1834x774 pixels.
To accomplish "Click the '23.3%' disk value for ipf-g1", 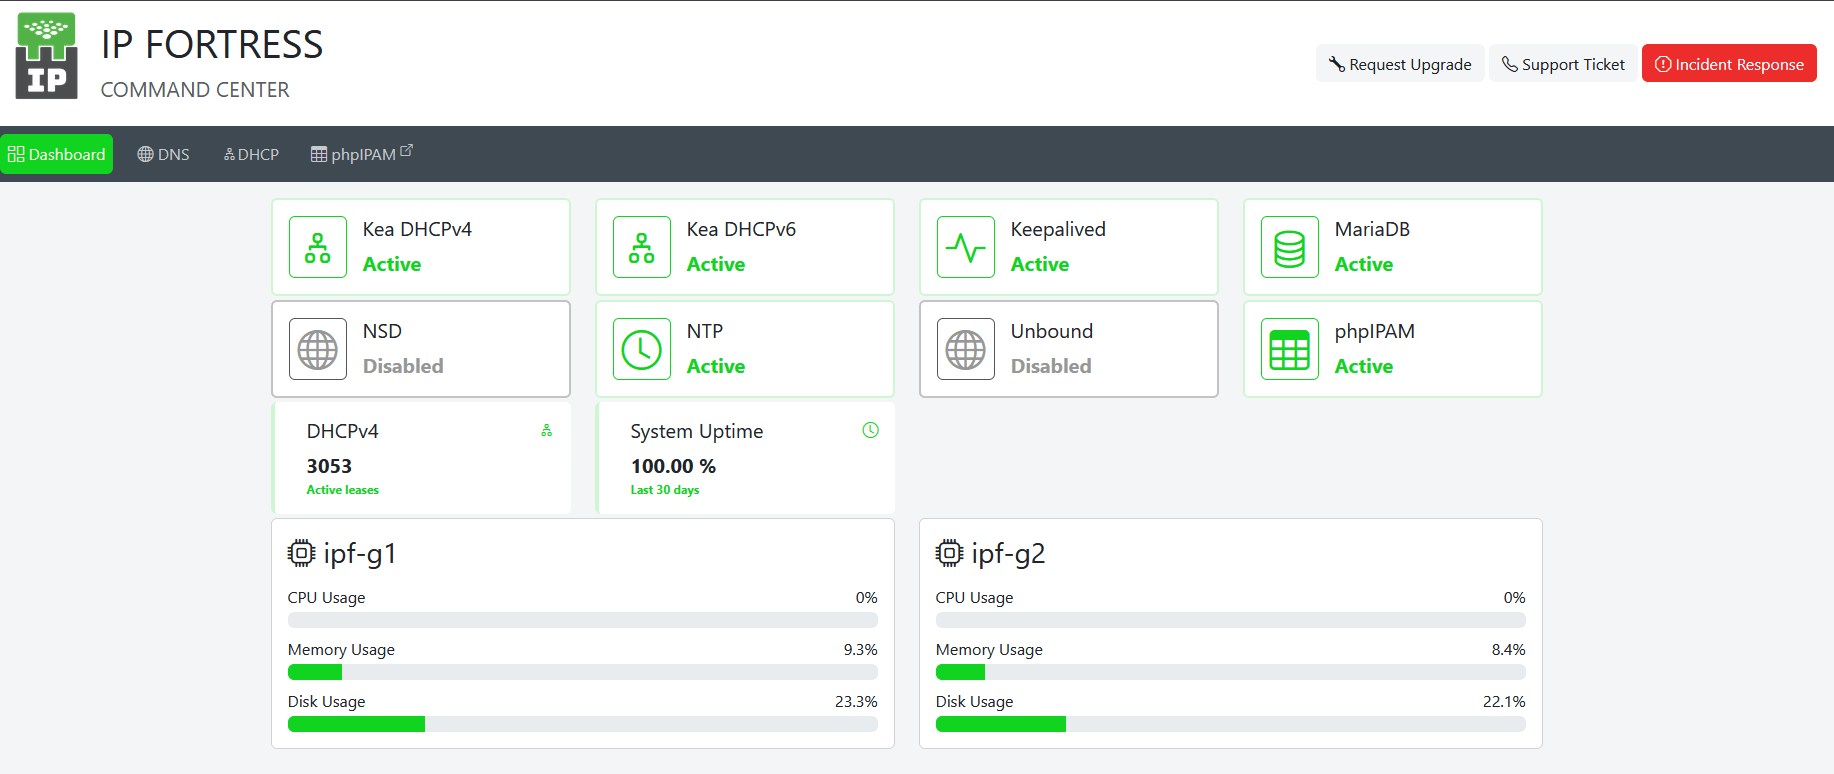I will coord(856,701).
